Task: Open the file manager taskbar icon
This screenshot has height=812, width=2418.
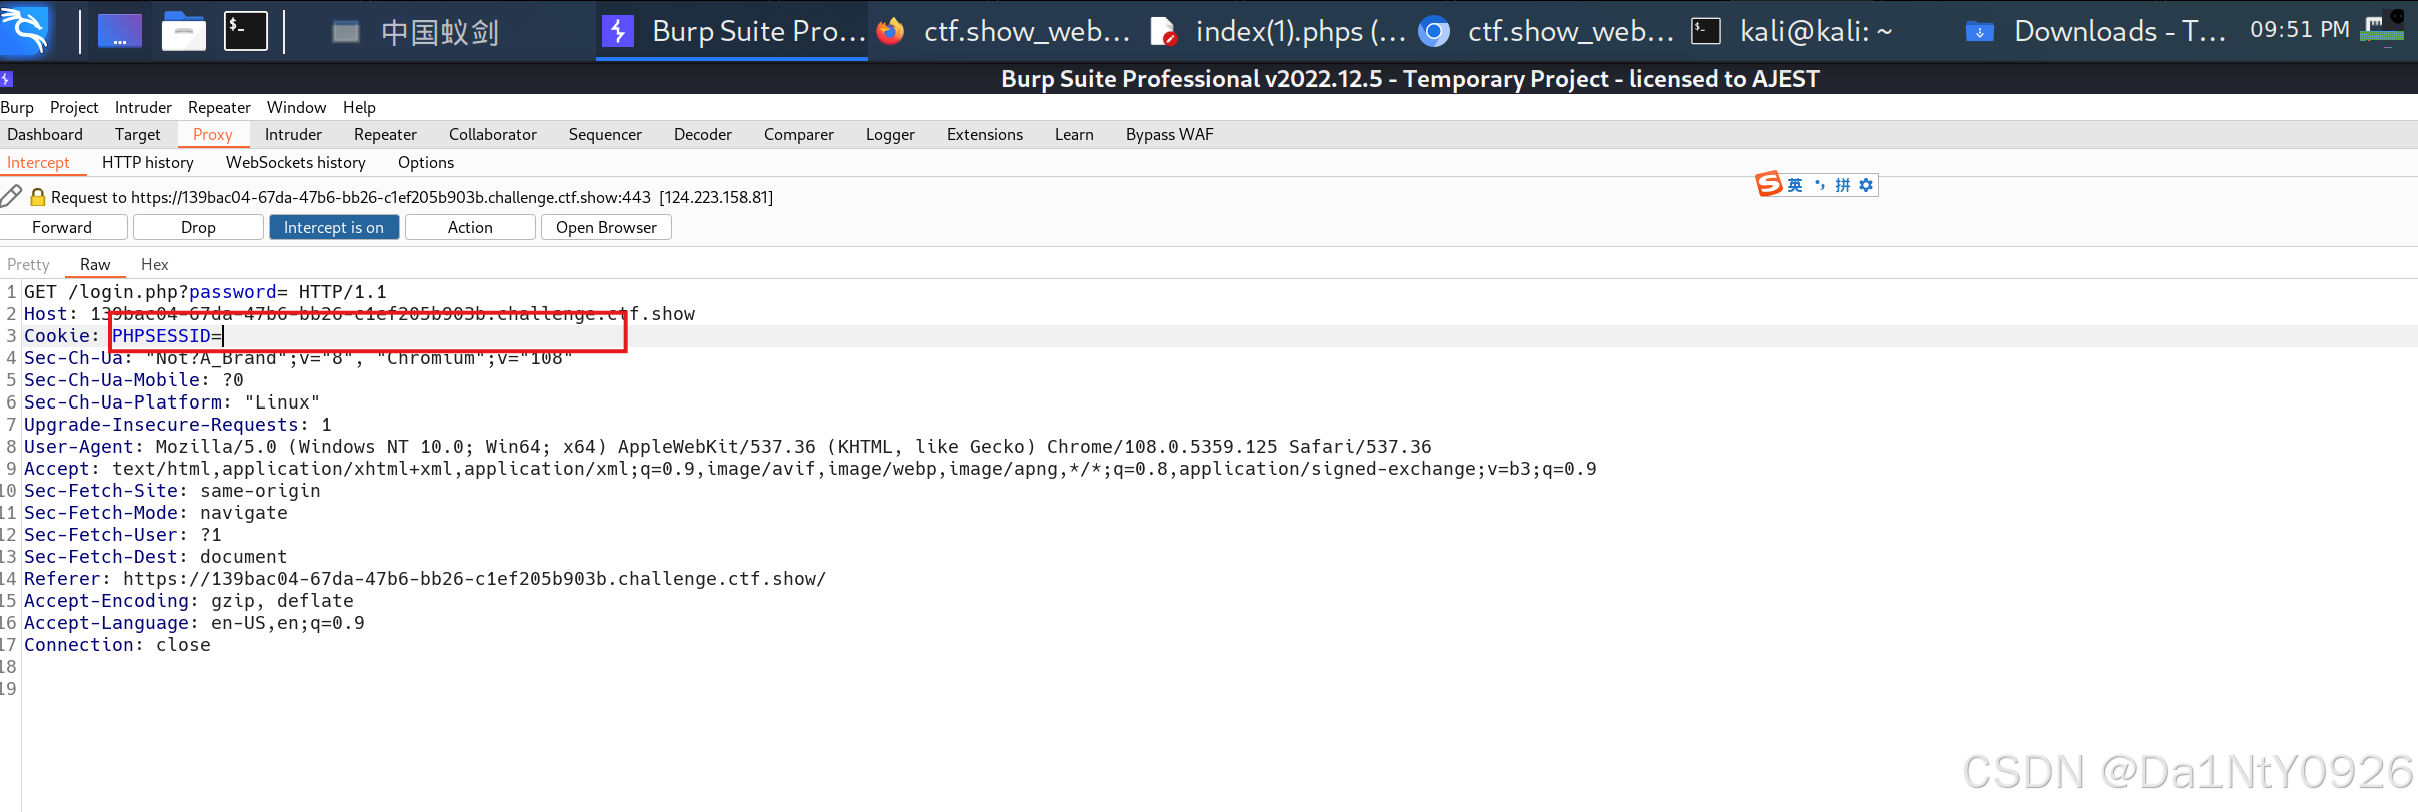Action: pyautogui.click(x=183, y=31)
